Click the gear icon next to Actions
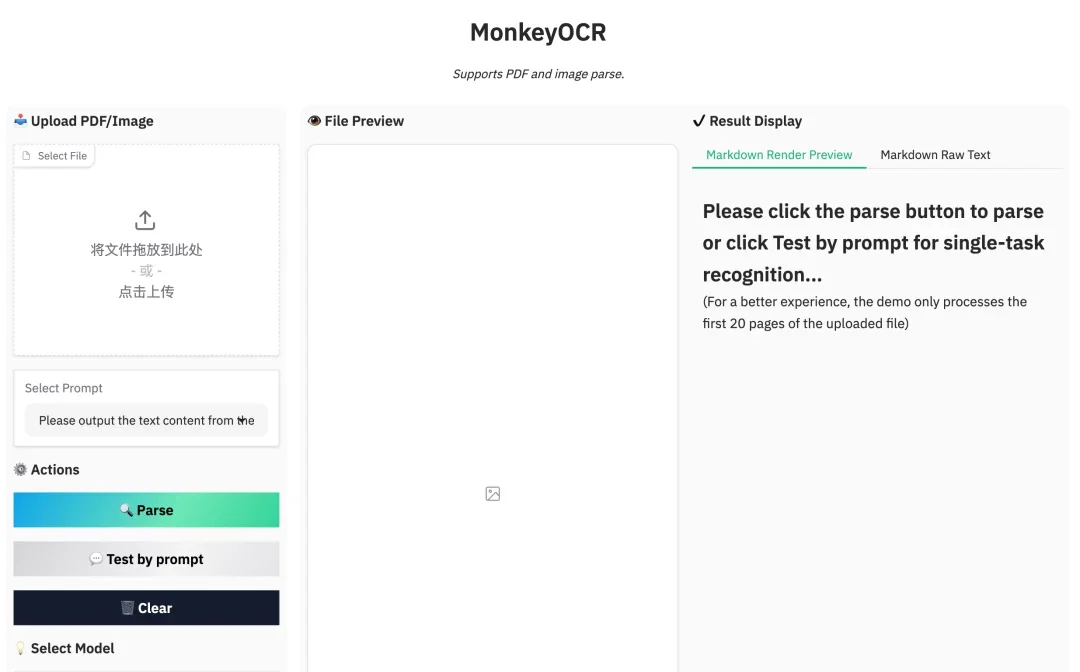Image resolution: width=1080 pixels, height=672 pixels. coord(21,469)
